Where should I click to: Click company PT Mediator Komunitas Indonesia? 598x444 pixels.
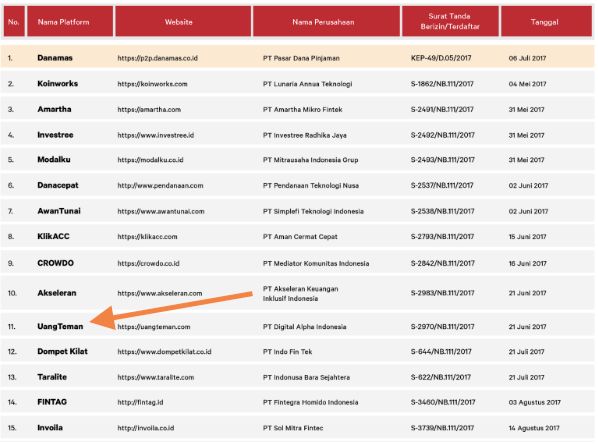316,264
